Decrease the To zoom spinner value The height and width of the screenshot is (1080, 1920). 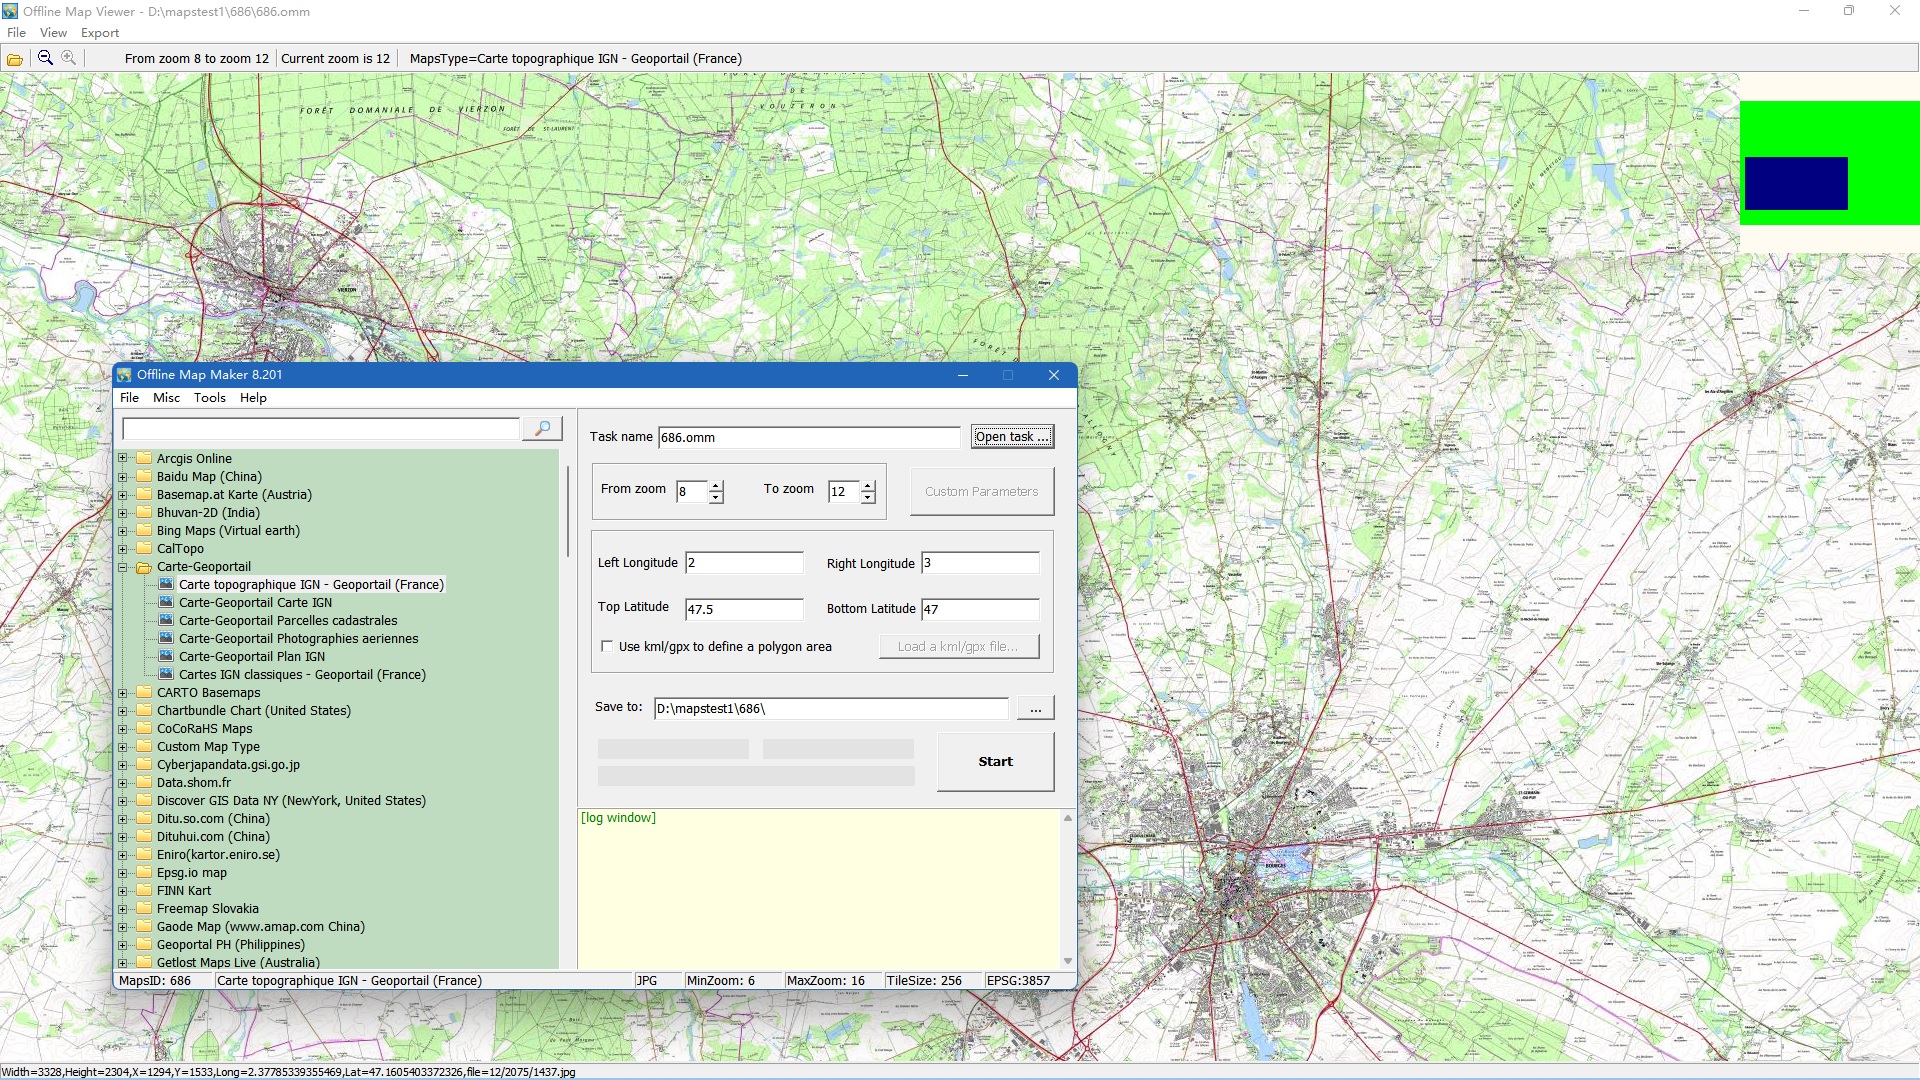click(868, 497)
